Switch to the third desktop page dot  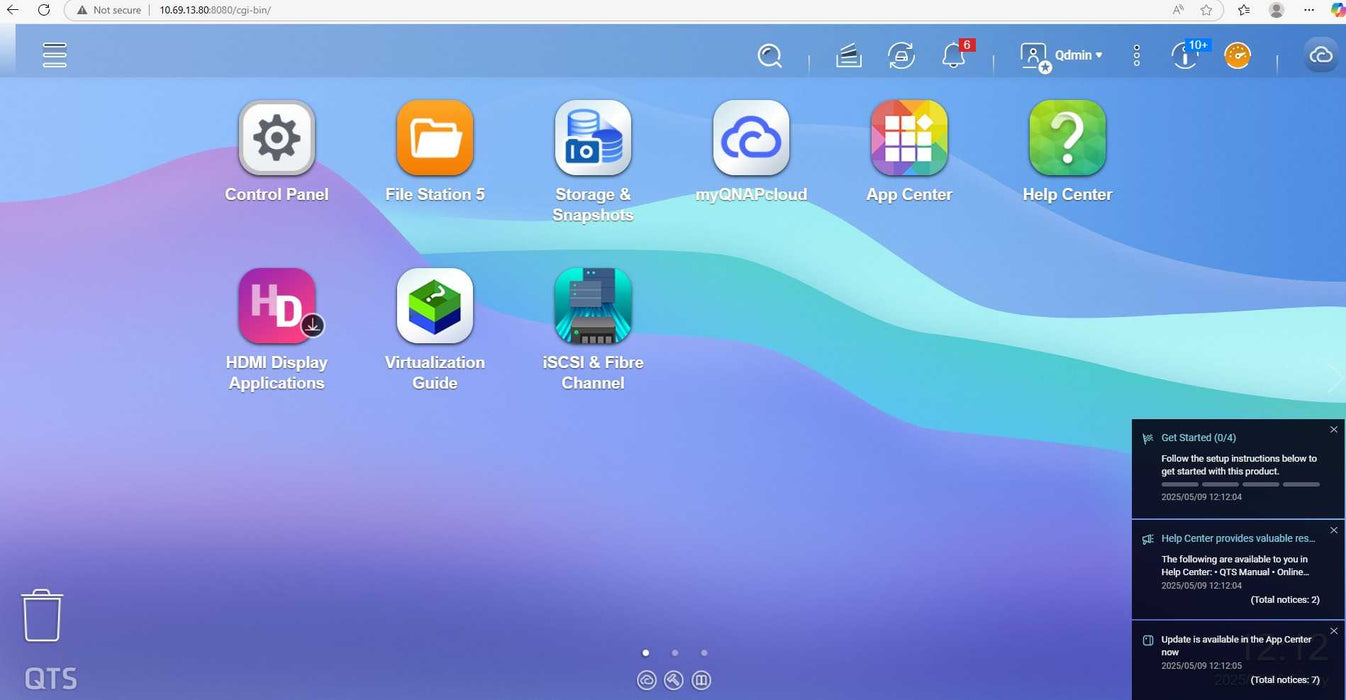point(704,652)
